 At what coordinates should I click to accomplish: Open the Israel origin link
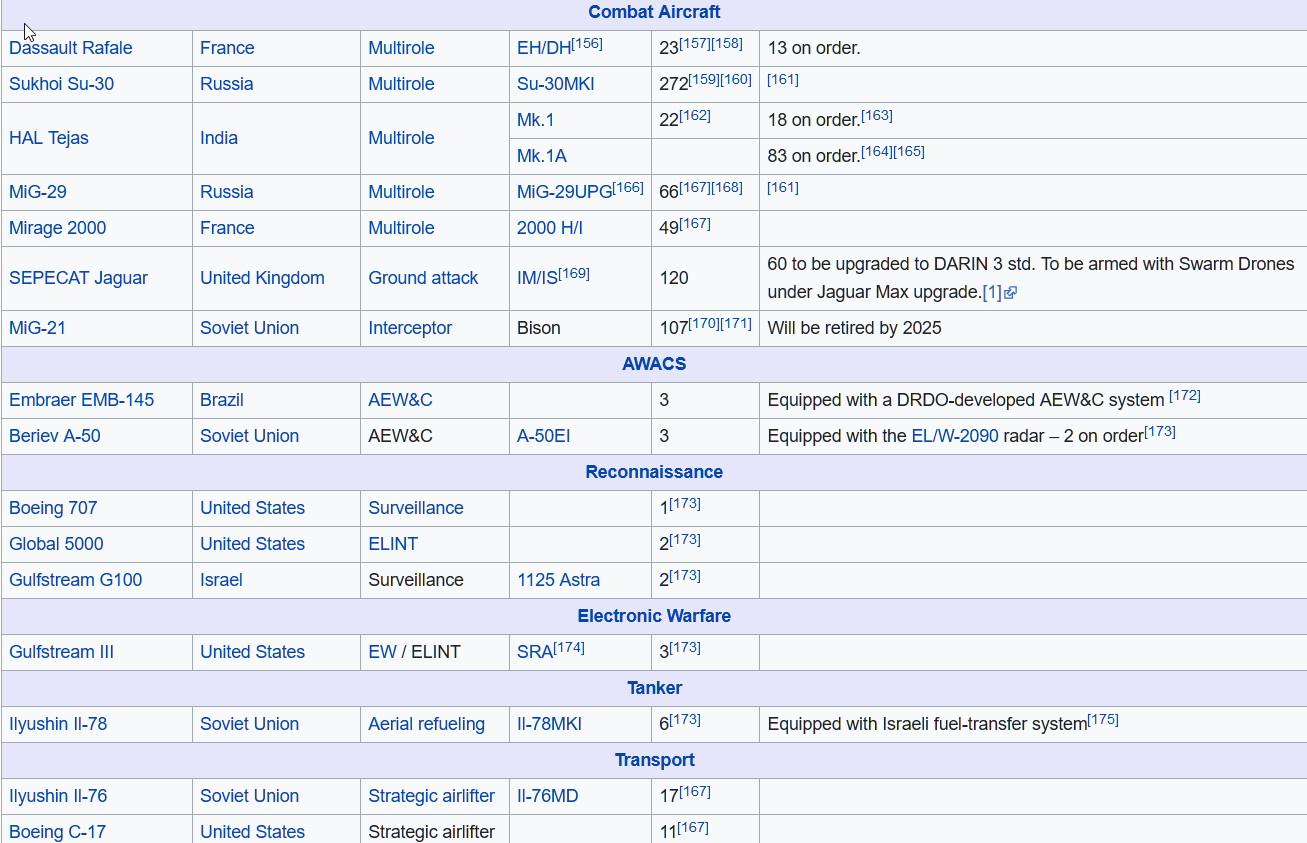point(221,580)
